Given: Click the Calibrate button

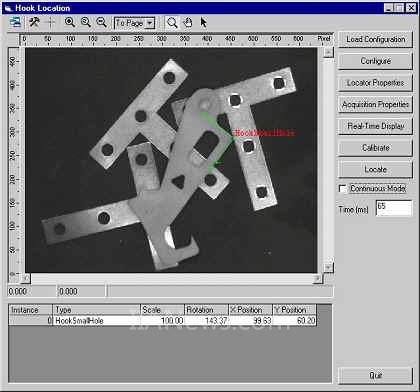Looking at the screenshot, I should point(375,148).
